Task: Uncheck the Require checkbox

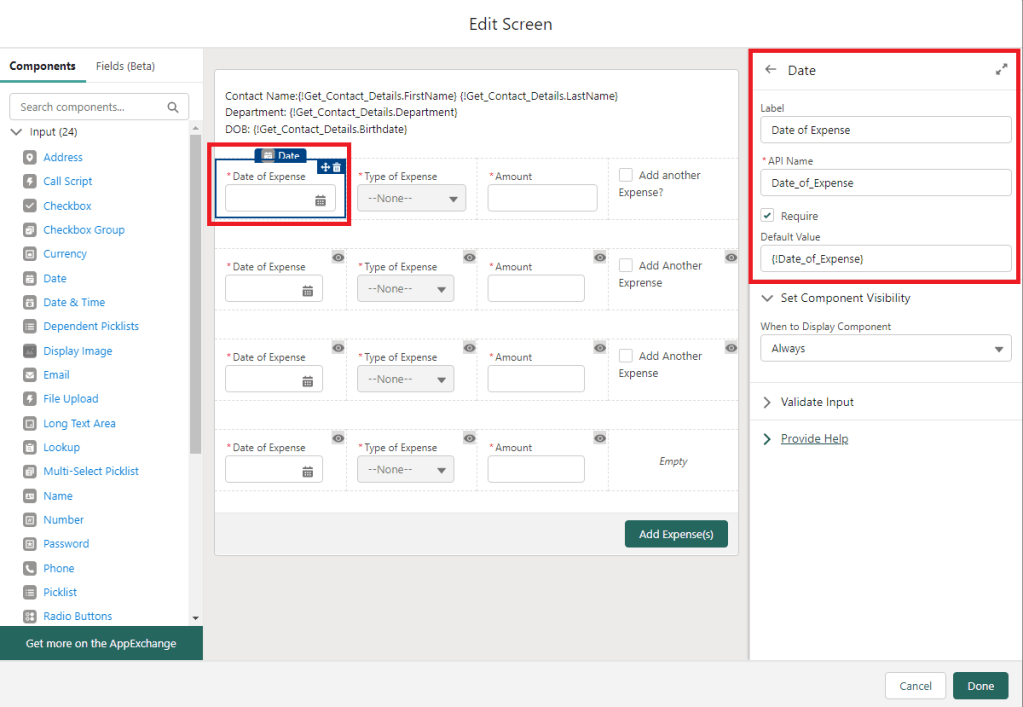Action: coord(767,215)
